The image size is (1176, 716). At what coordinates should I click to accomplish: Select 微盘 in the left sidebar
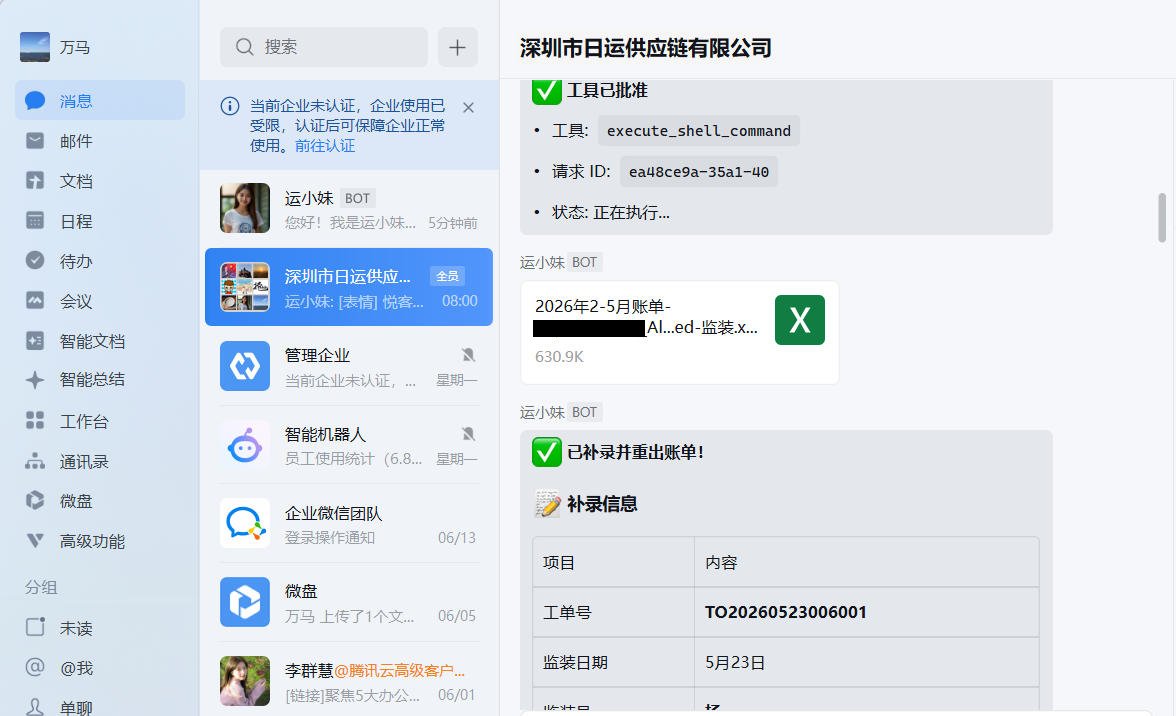click(x=76, y=501)
